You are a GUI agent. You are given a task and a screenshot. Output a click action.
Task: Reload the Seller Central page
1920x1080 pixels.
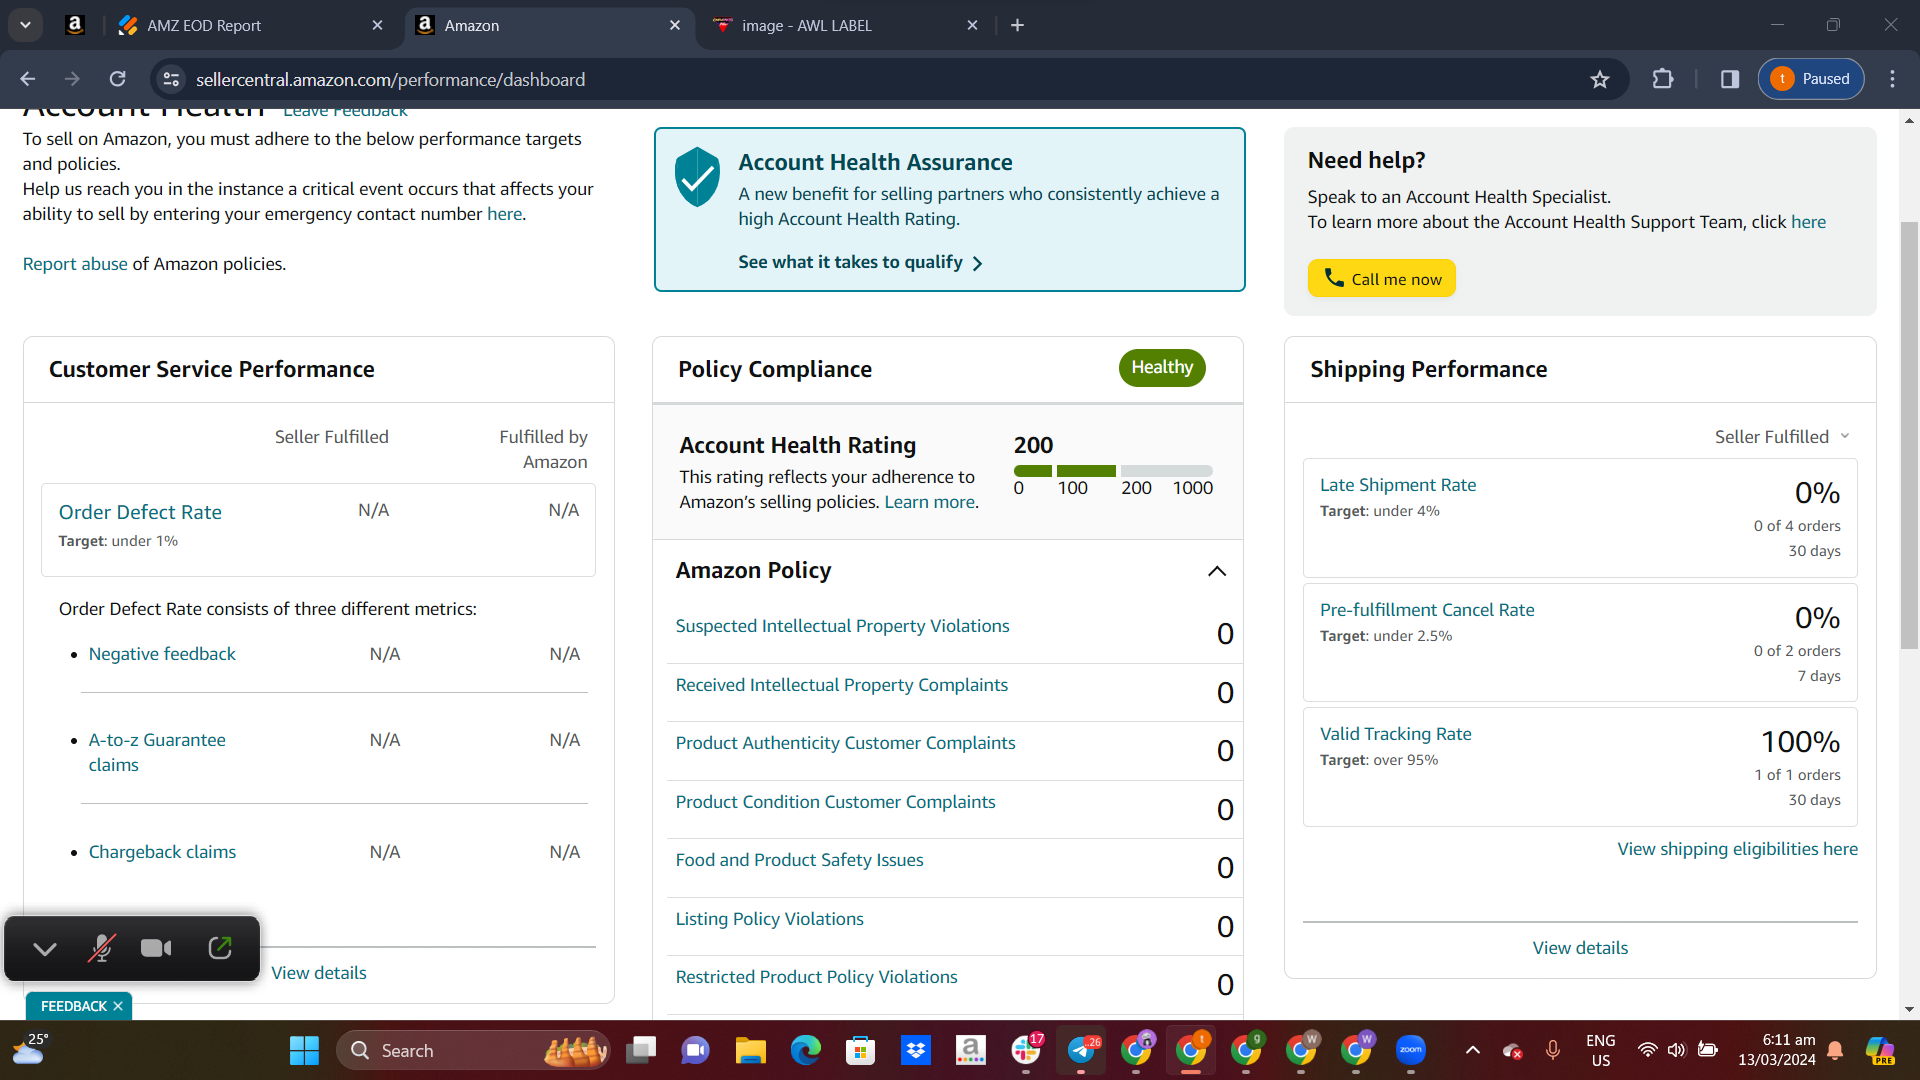coord(118,79)
